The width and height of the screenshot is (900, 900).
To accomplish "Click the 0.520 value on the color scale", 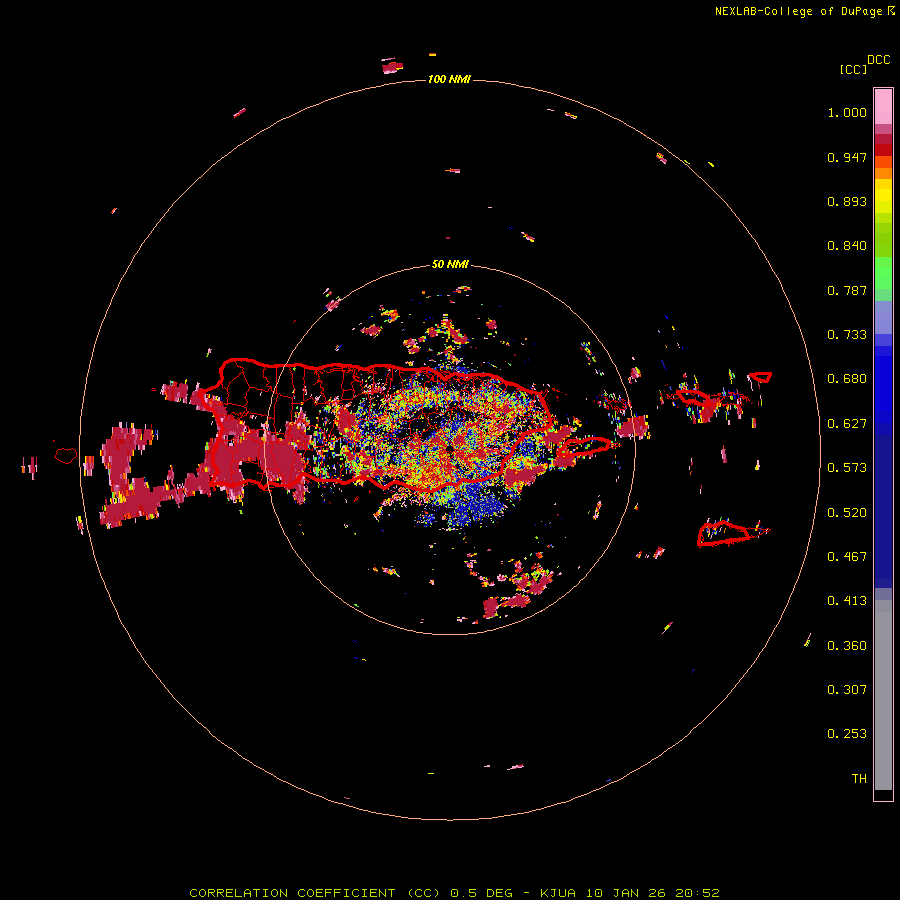I will pos(847,513).
